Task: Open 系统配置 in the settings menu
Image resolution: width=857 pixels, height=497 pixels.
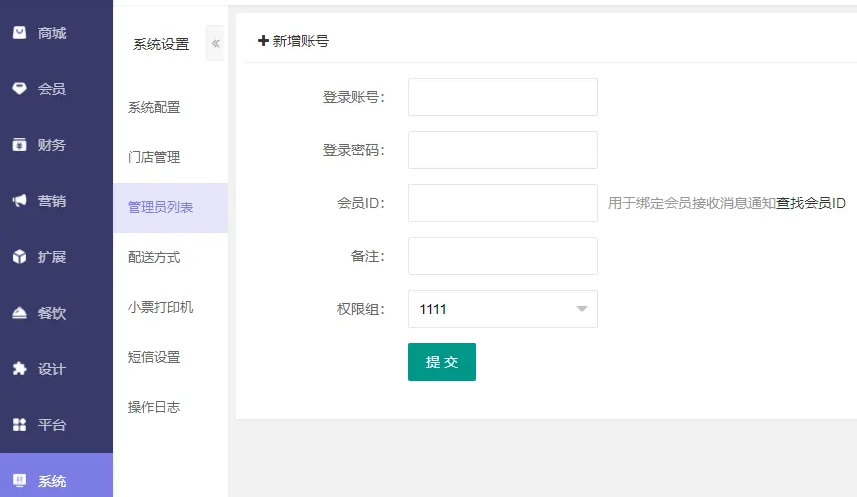Action: pyautogui.click(x=154, y=107)
